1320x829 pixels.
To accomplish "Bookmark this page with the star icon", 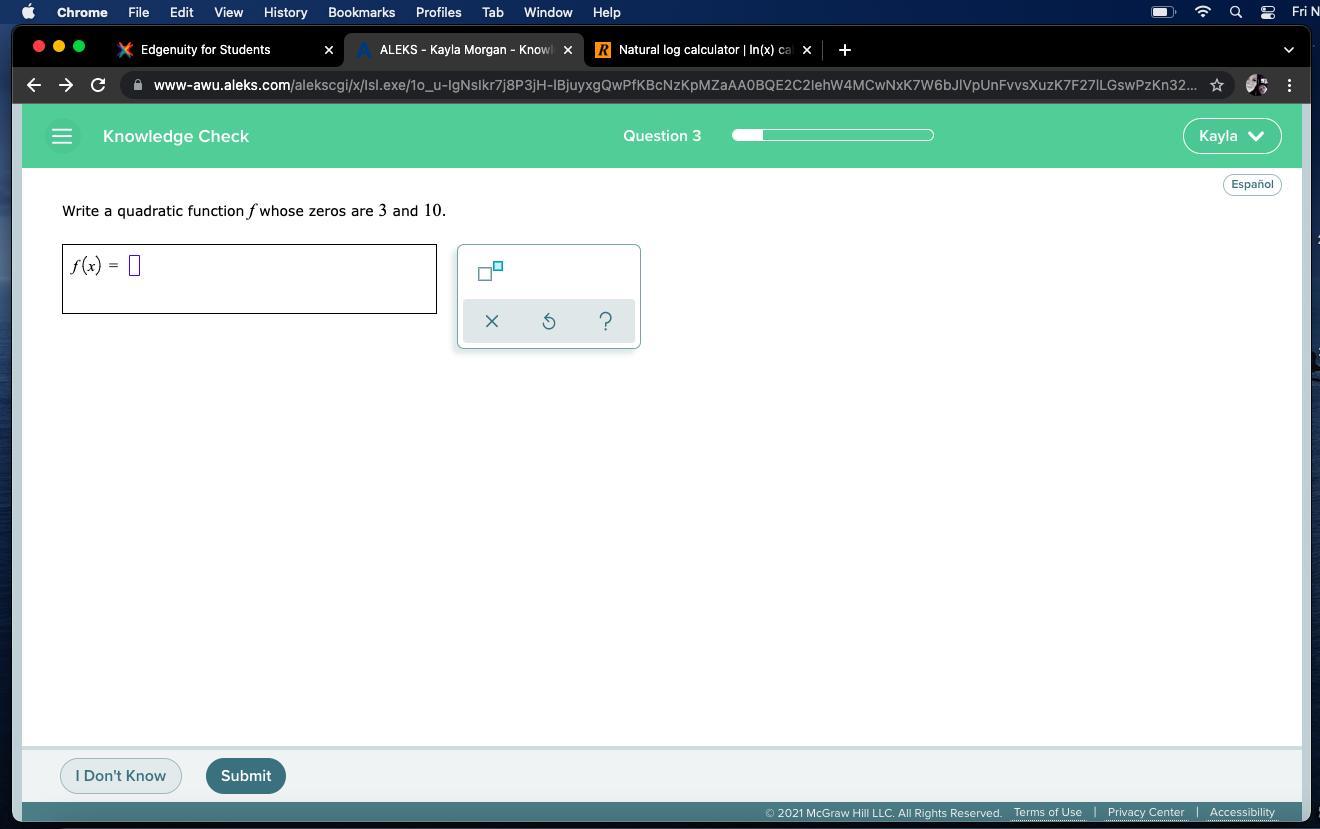I will 1216,85.
